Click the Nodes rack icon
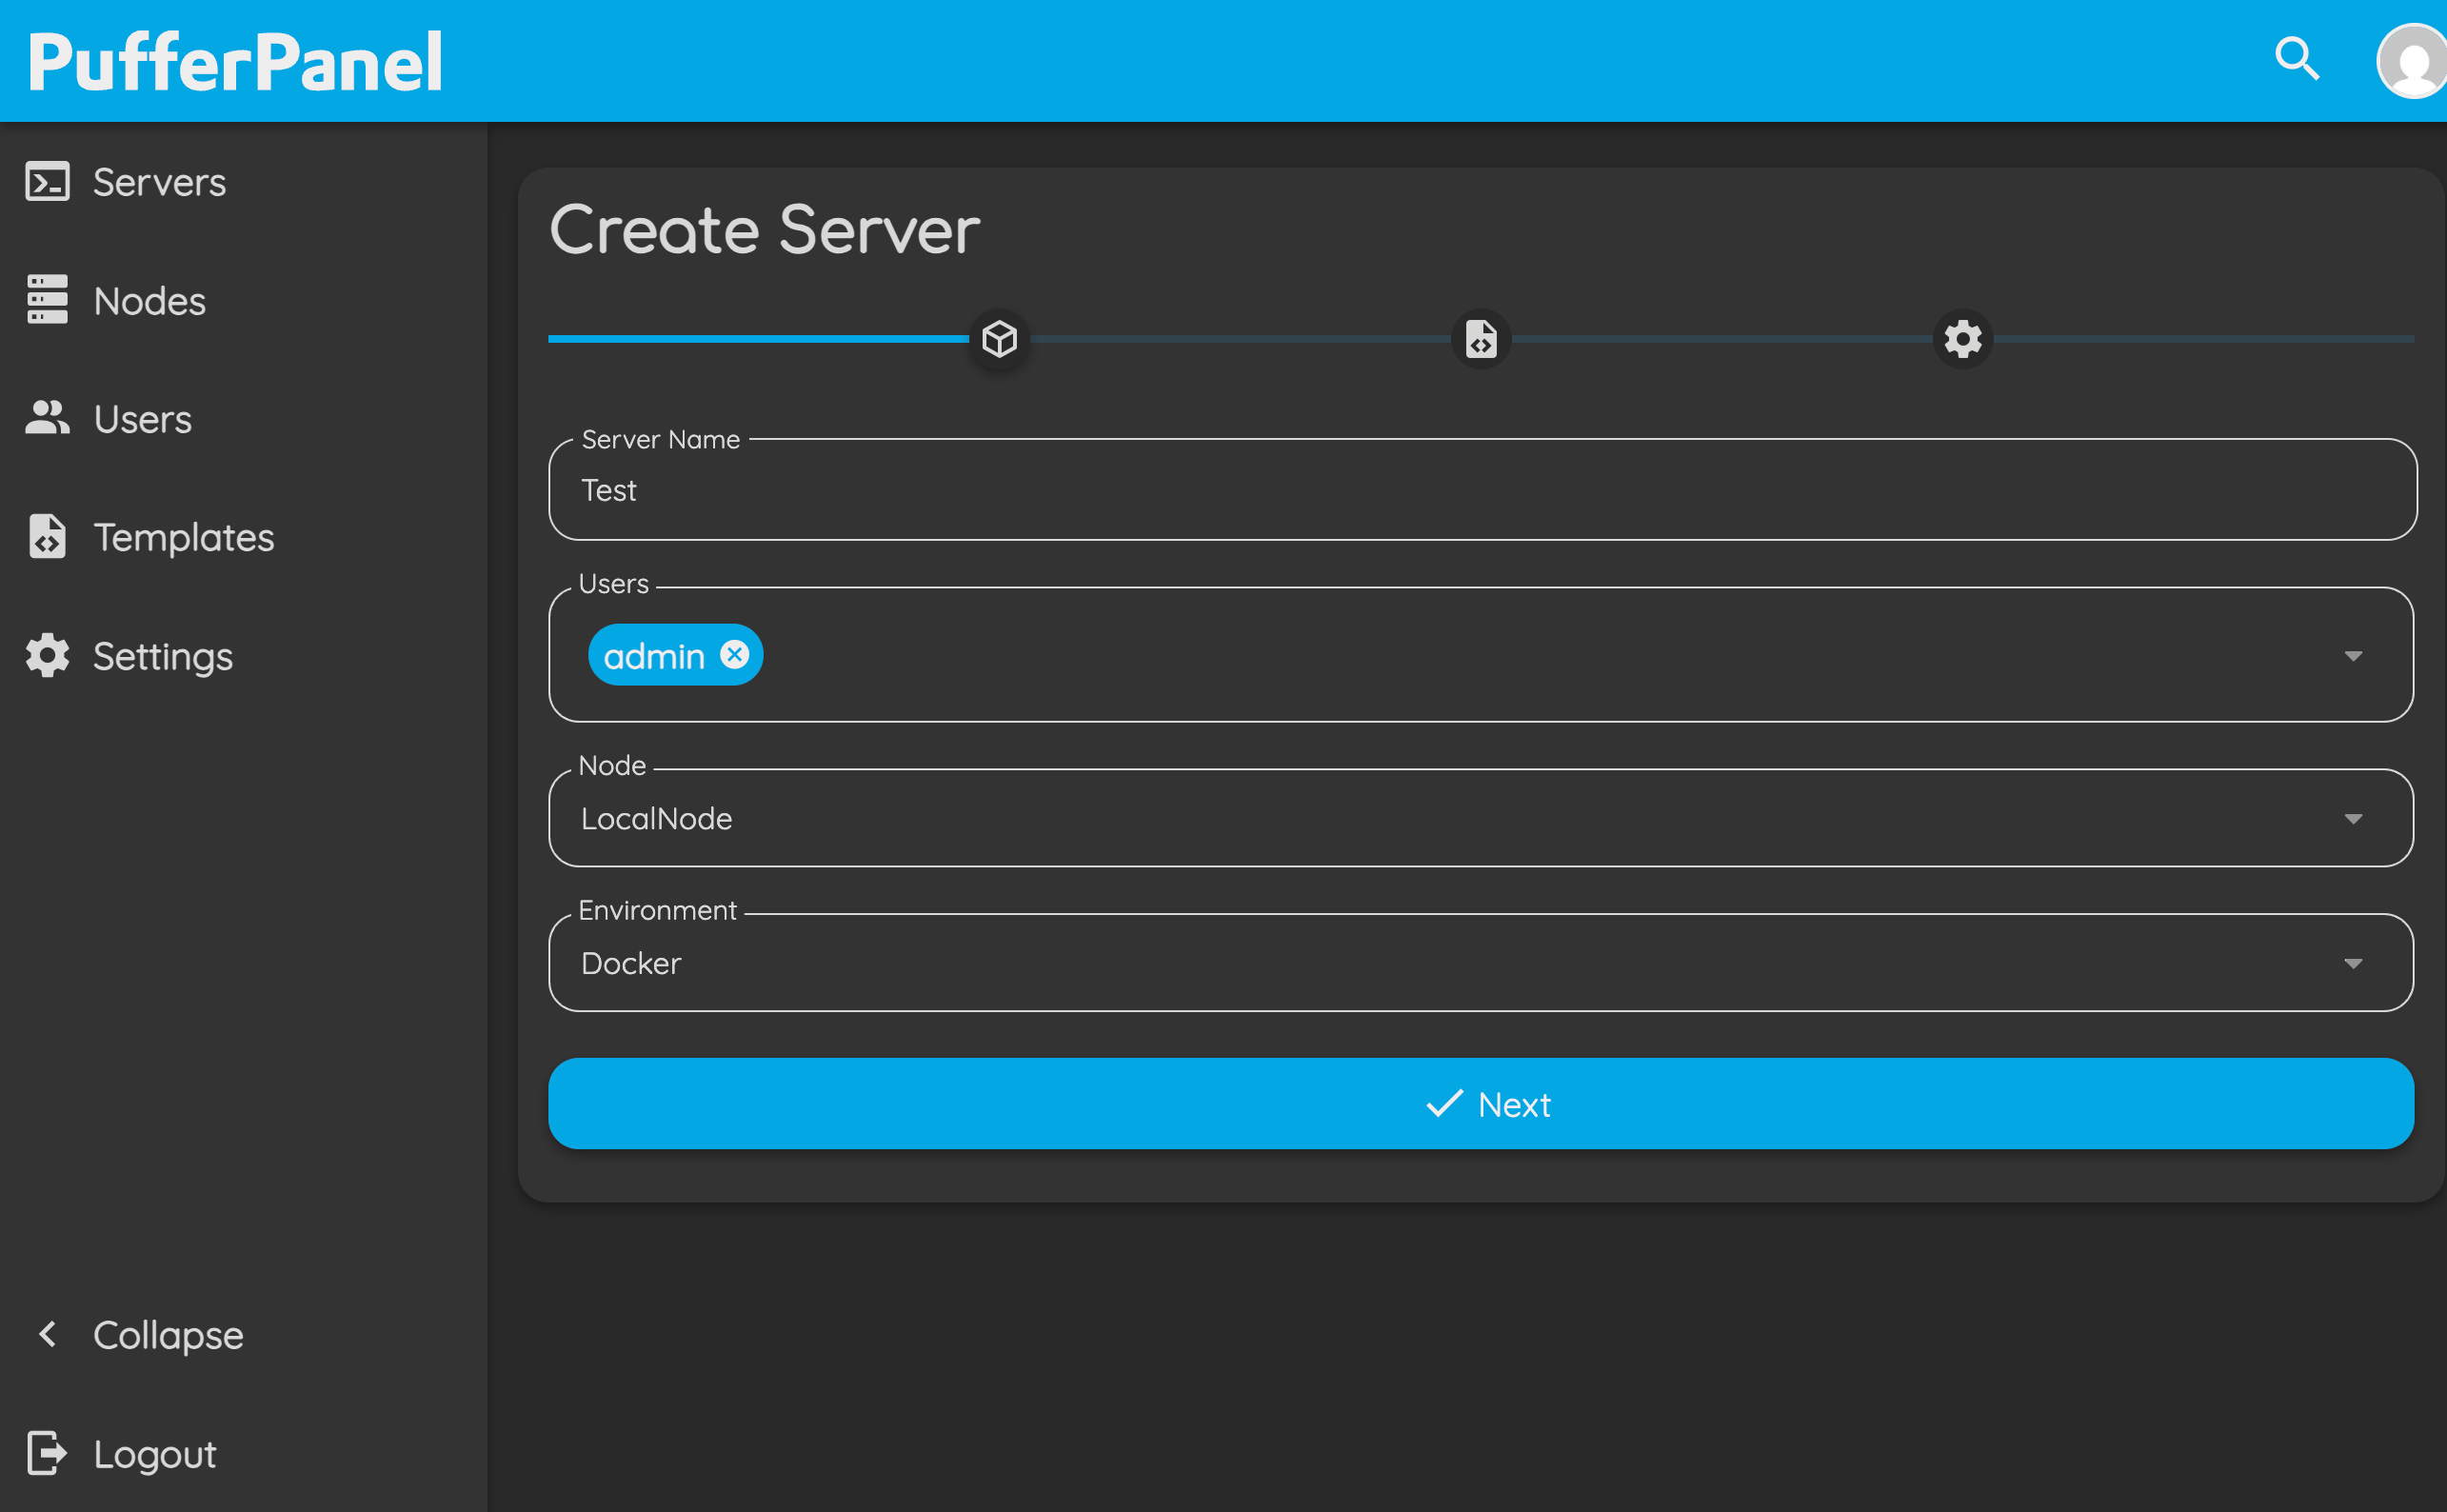 47,300
